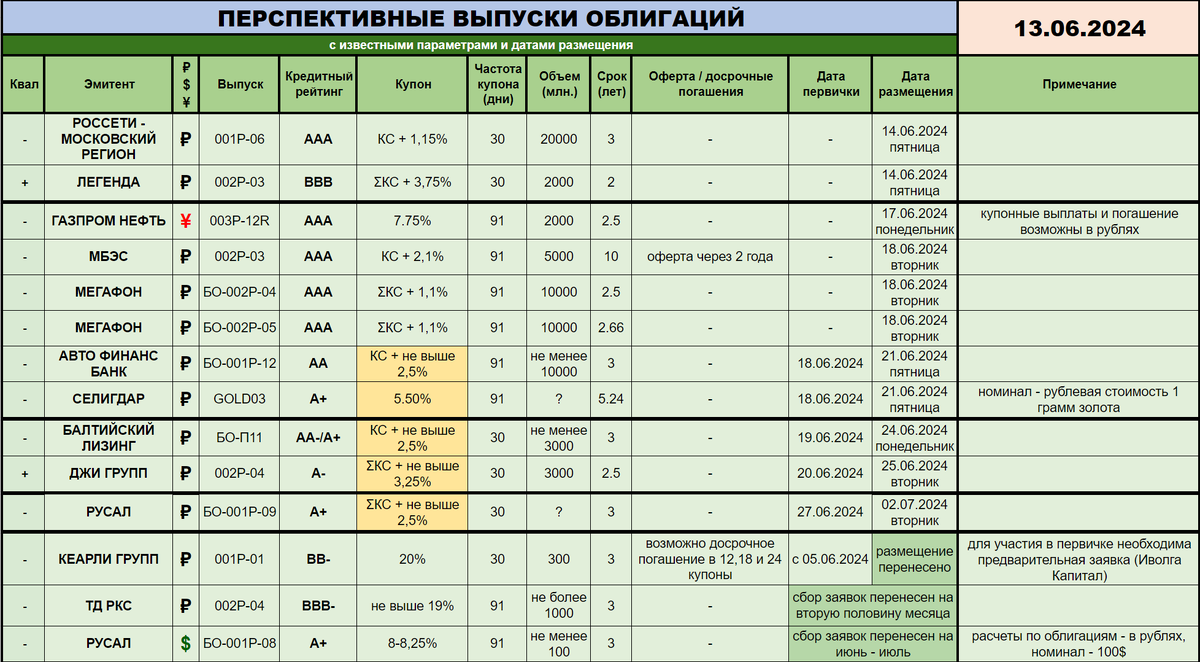Select the Примечание column header

[x=1079, y=84]
